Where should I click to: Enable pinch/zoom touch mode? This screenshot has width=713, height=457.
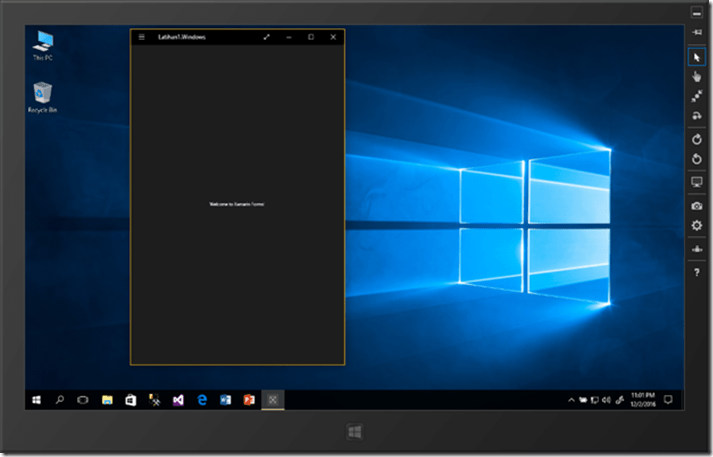[697, 96]
